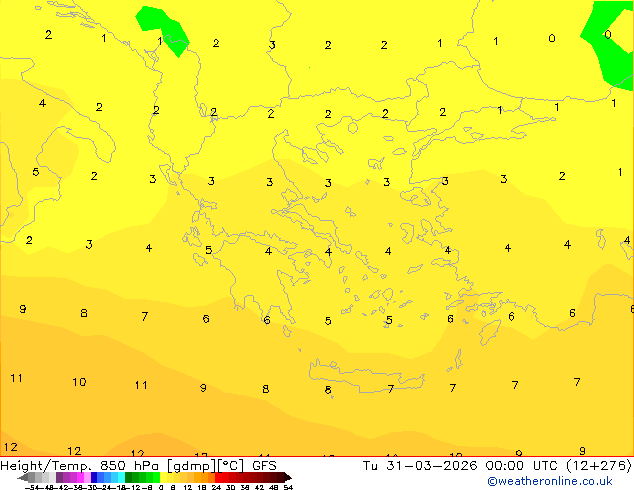Click the legend label -54
This screenshot has height=490, width=634.
(x=34, y=487)
